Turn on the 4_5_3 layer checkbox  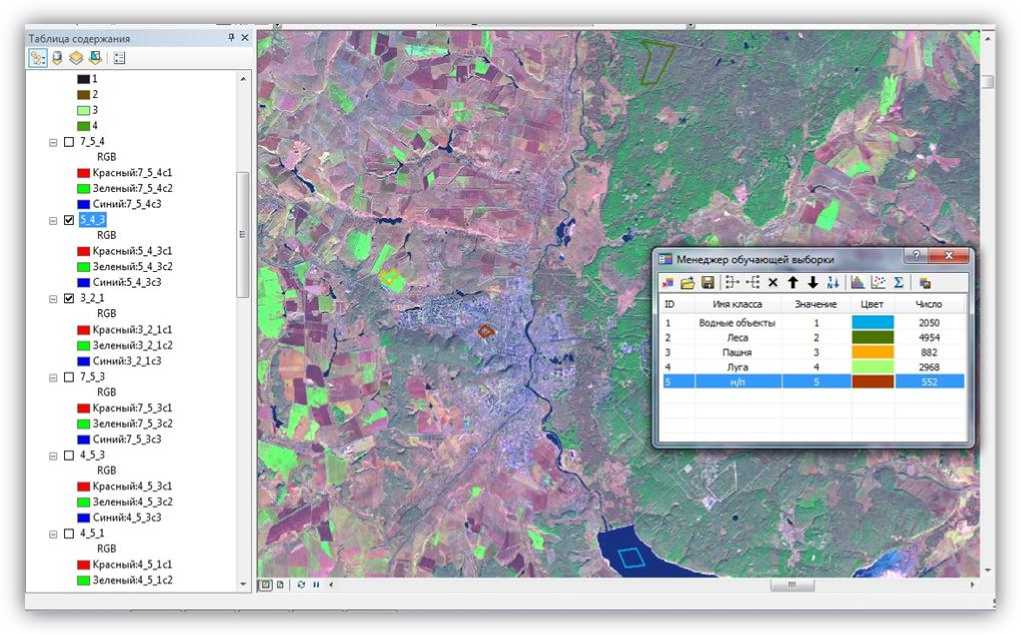pos(69,455)
